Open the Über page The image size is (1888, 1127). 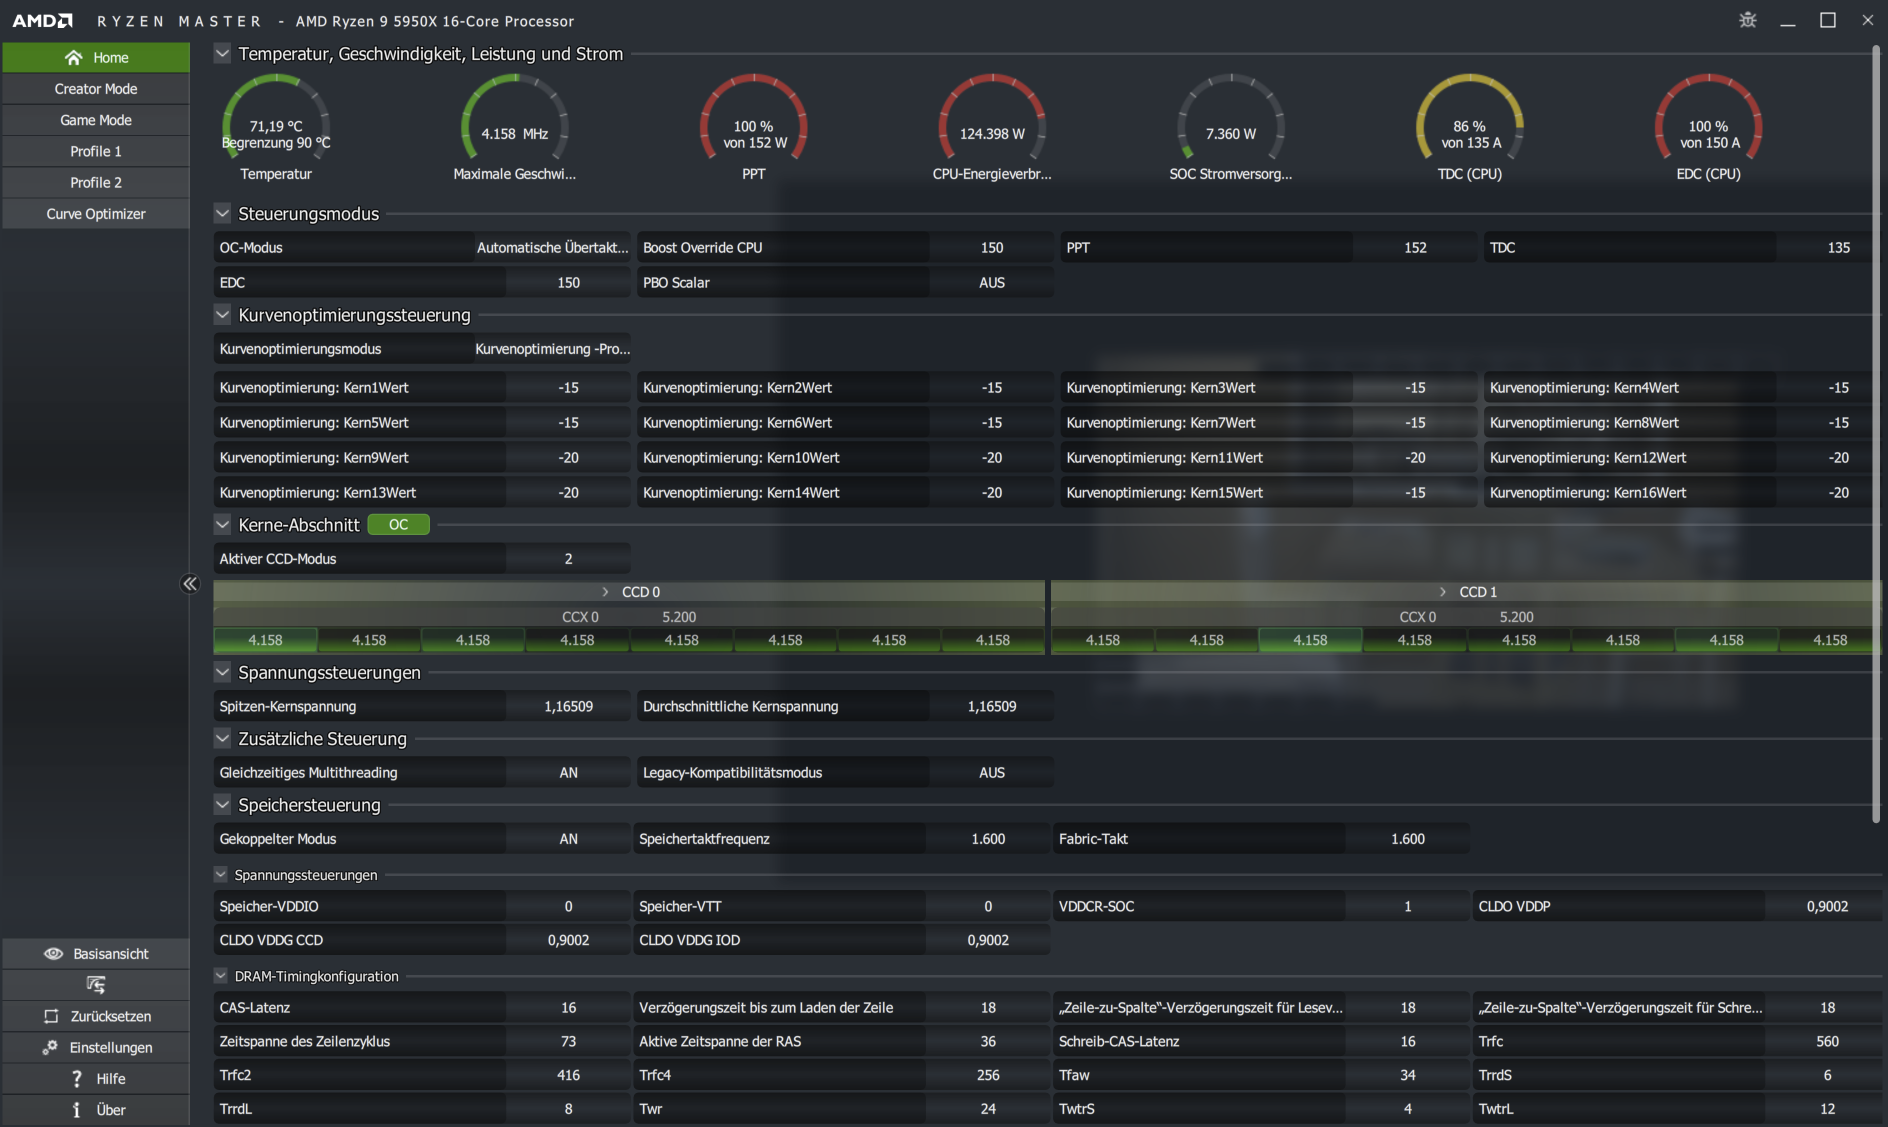coord(96,1110)
